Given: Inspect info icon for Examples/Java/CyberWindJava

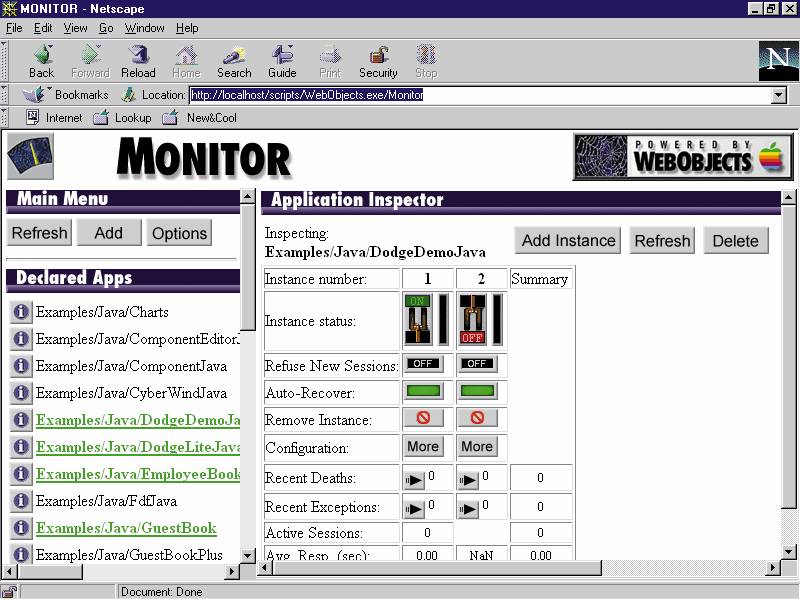Looking at the screenshot, I should point(20,393).
